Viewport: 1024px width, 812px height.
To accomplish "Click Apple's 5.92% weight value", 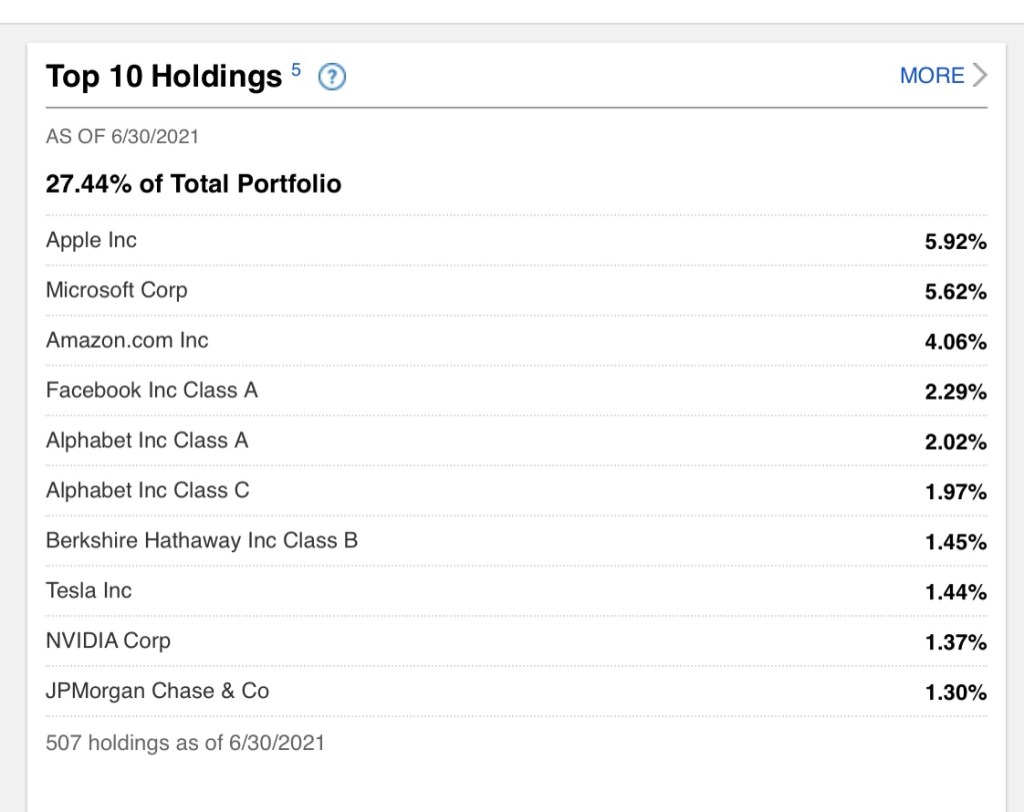I will [956, 242].
